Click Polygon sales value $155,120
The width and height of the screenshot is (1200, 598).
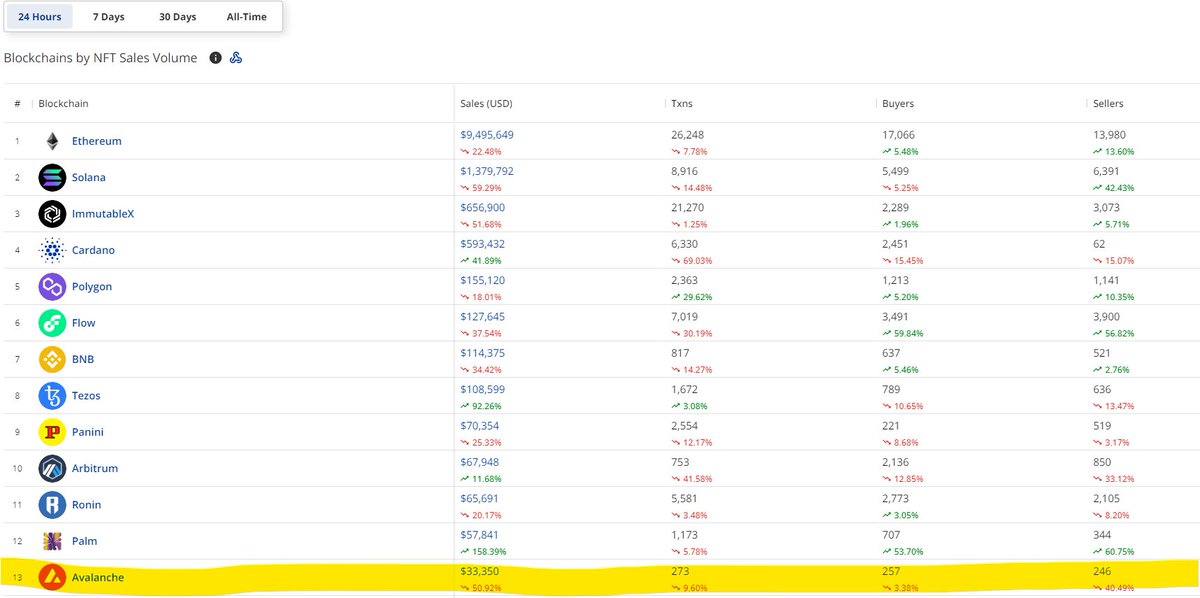click(x=483, y=280)
